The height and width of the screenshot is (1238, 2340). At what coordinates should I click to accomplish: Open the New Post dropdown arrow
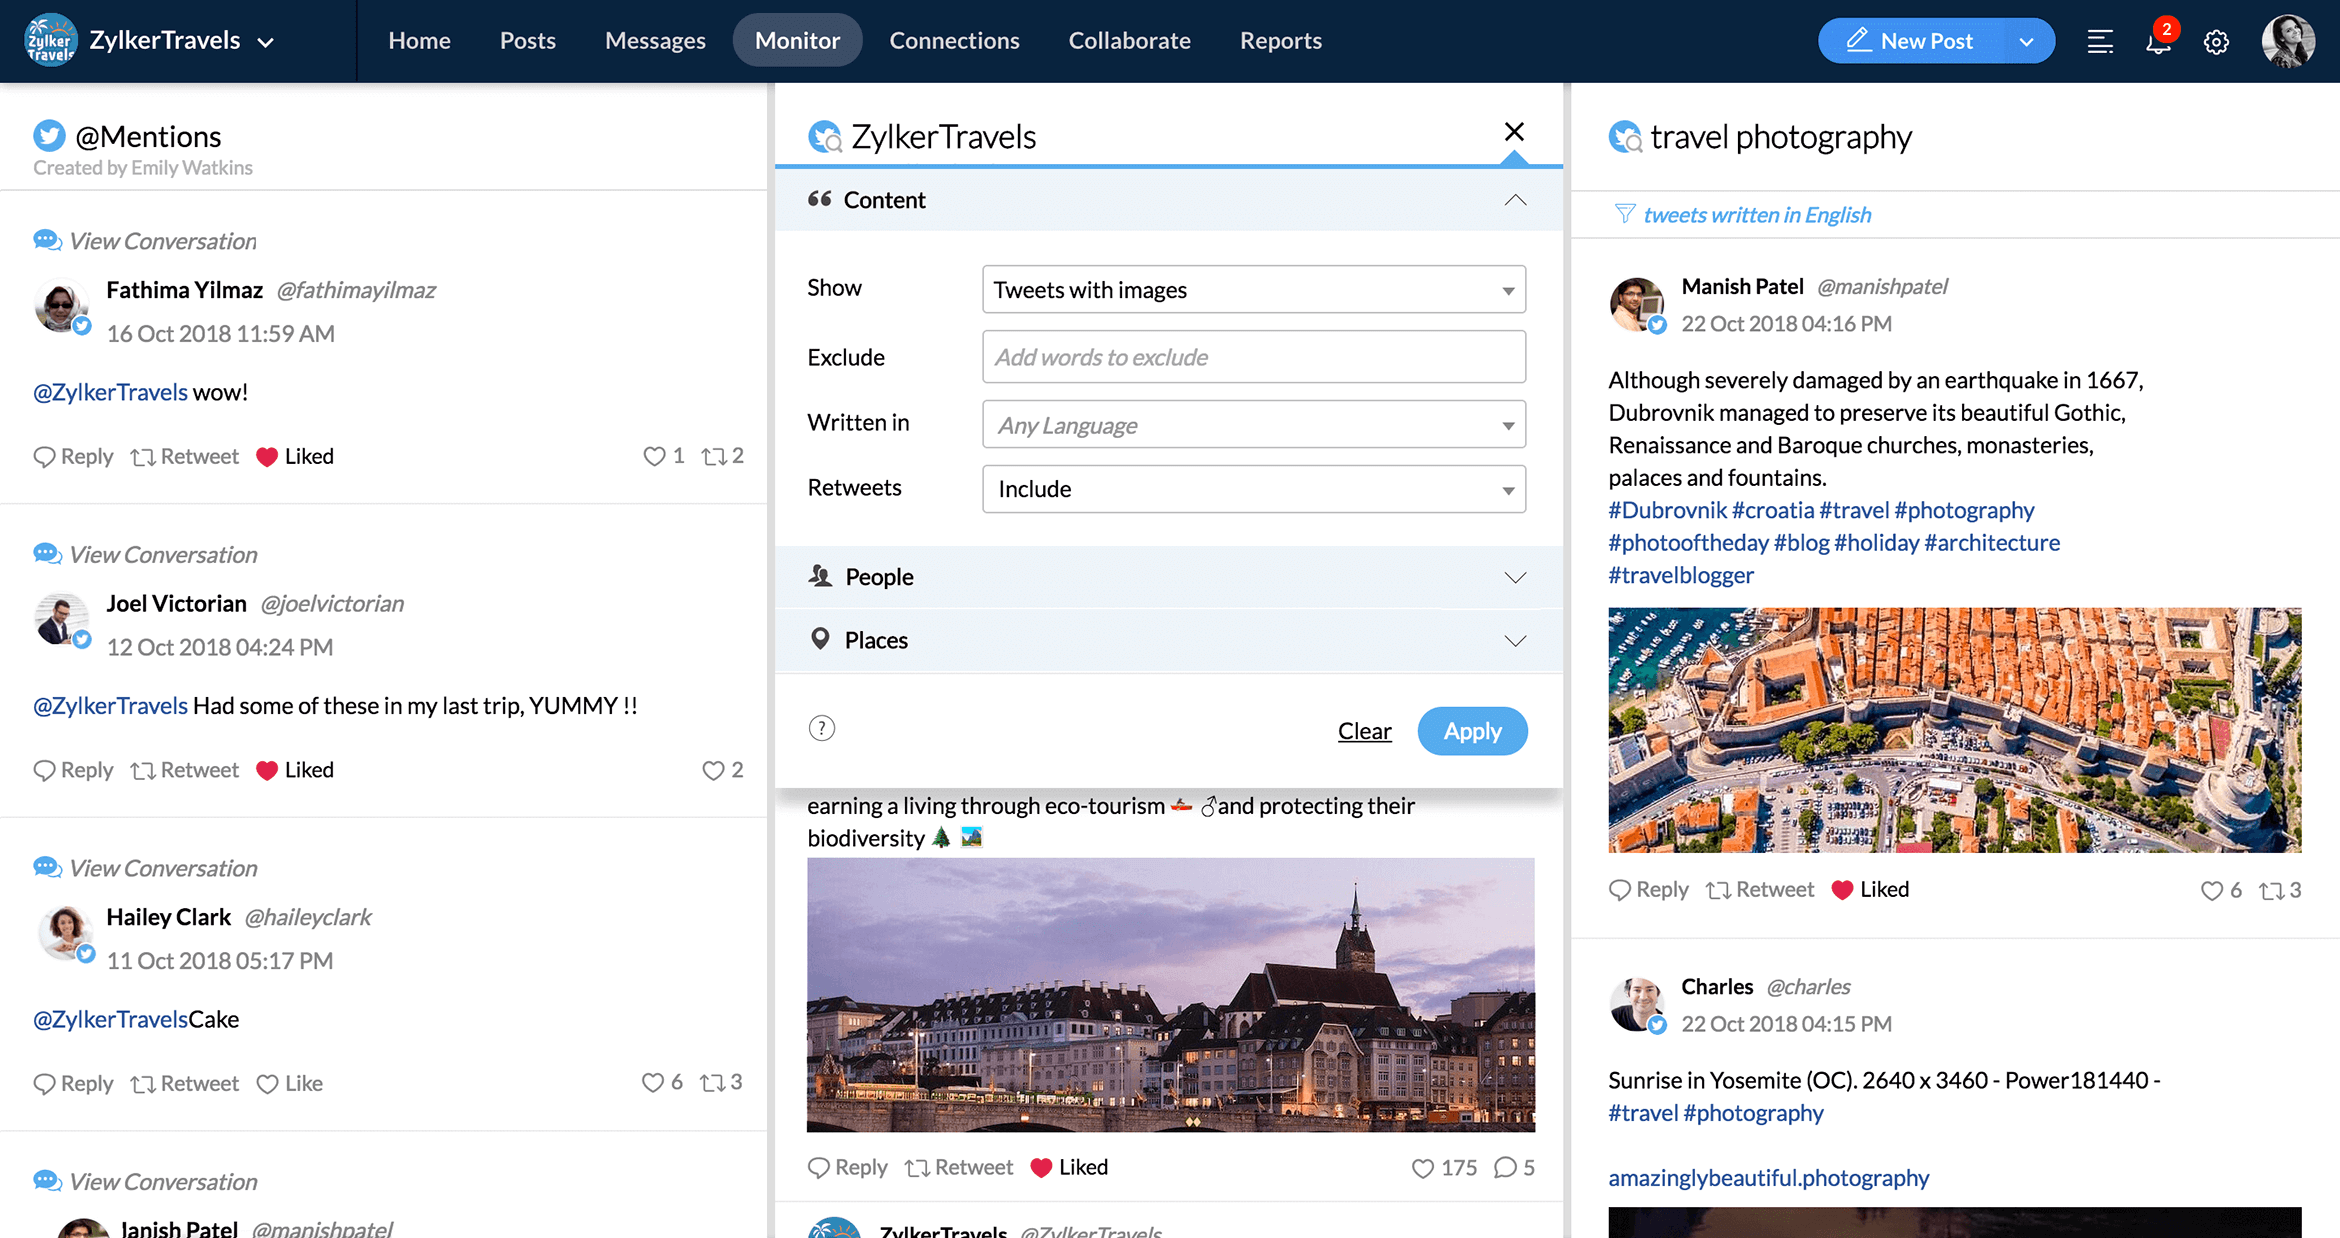coord(2026,41)
